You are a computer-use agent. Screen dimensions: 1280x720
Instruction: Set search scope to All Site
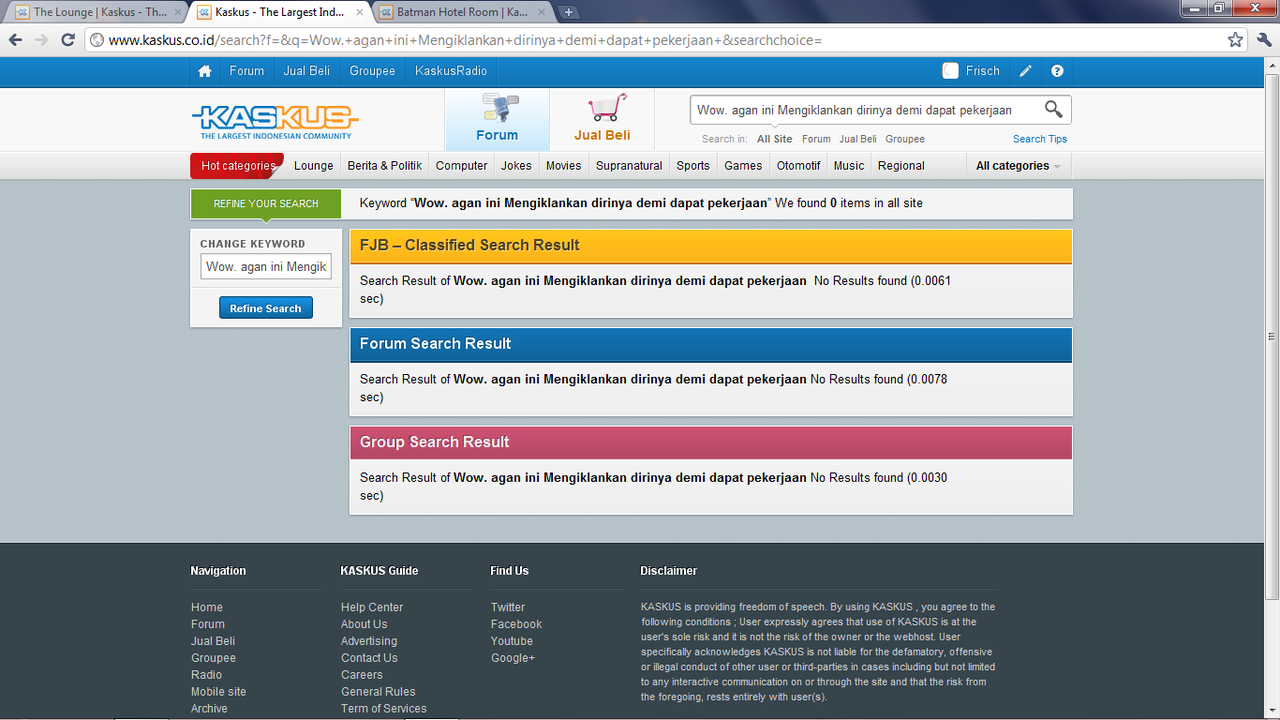coord(774,139)
